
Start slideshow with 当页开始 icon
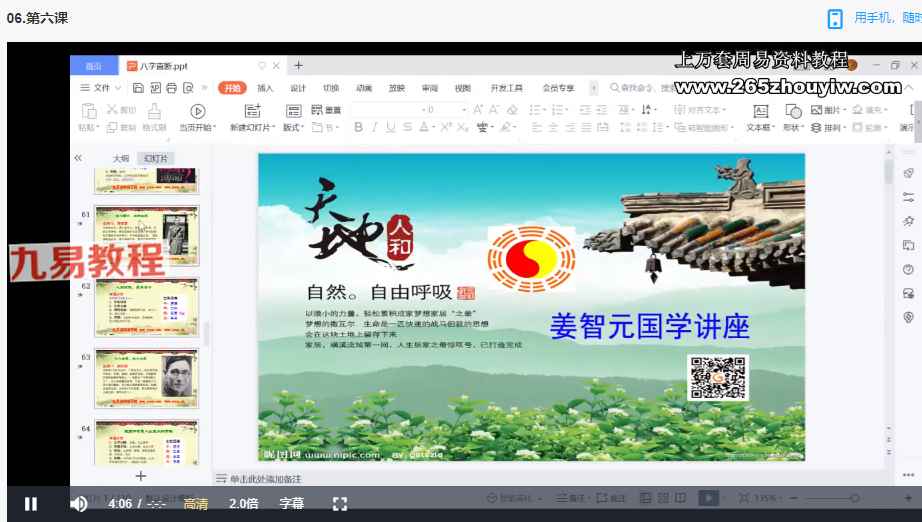[x=198, y=111]
